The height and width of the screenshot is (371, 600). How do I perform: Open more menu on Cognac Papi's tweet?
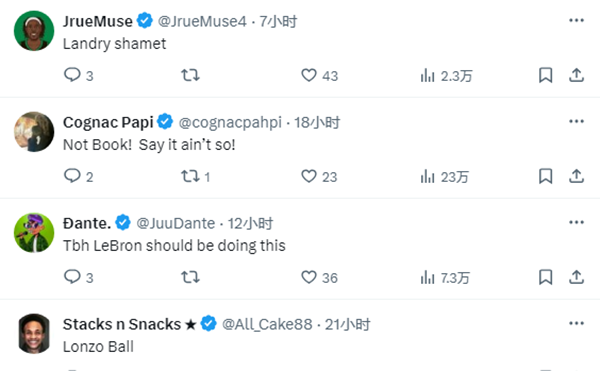click(576, 121)
